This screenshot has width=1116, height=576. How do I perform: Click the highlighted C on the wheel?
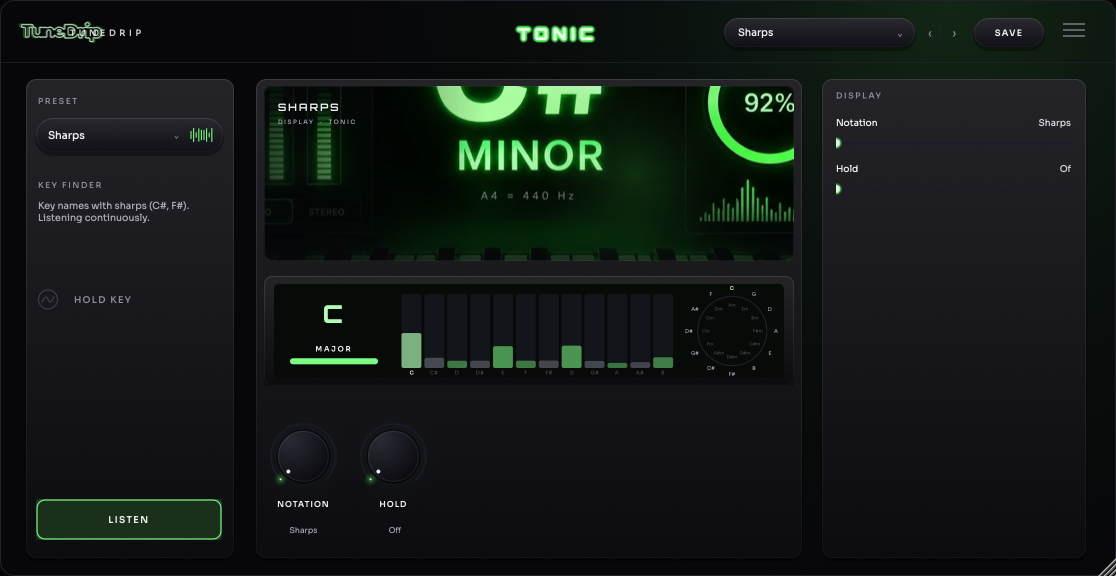732,288
